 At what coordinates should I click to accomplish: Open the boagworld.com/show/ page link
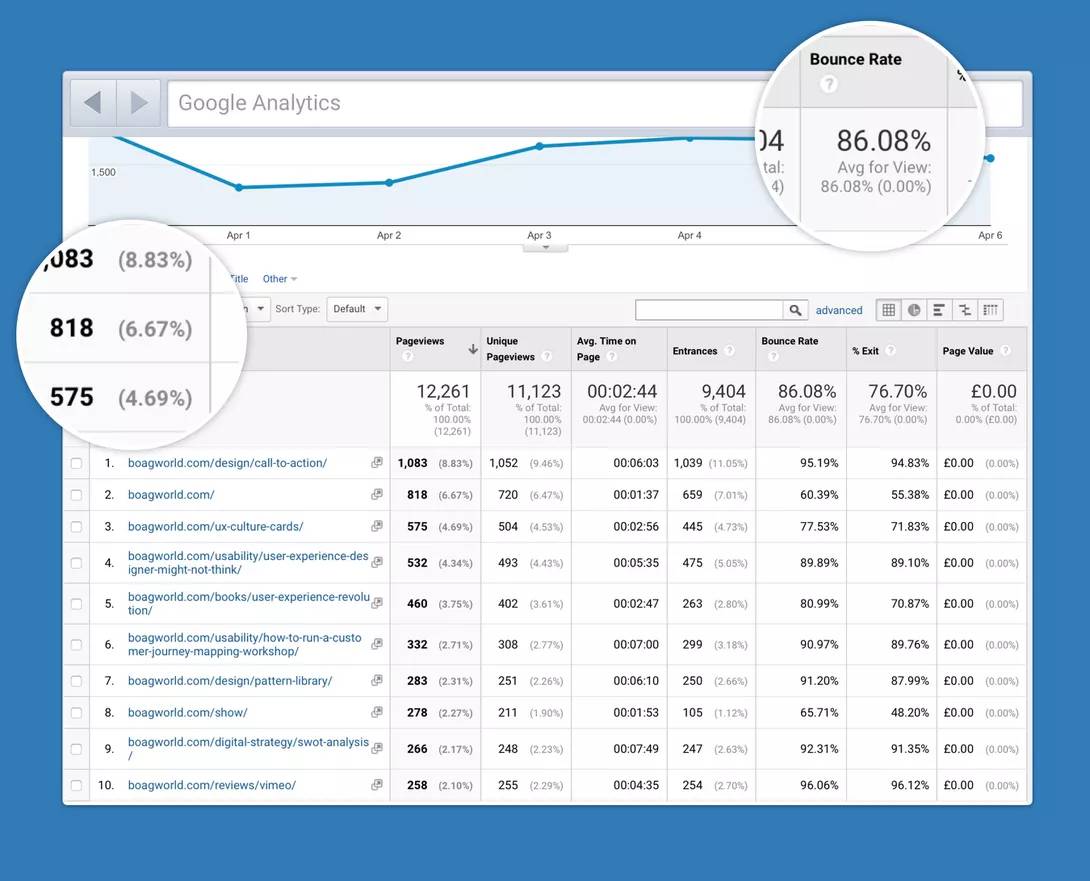coord(187,713)
